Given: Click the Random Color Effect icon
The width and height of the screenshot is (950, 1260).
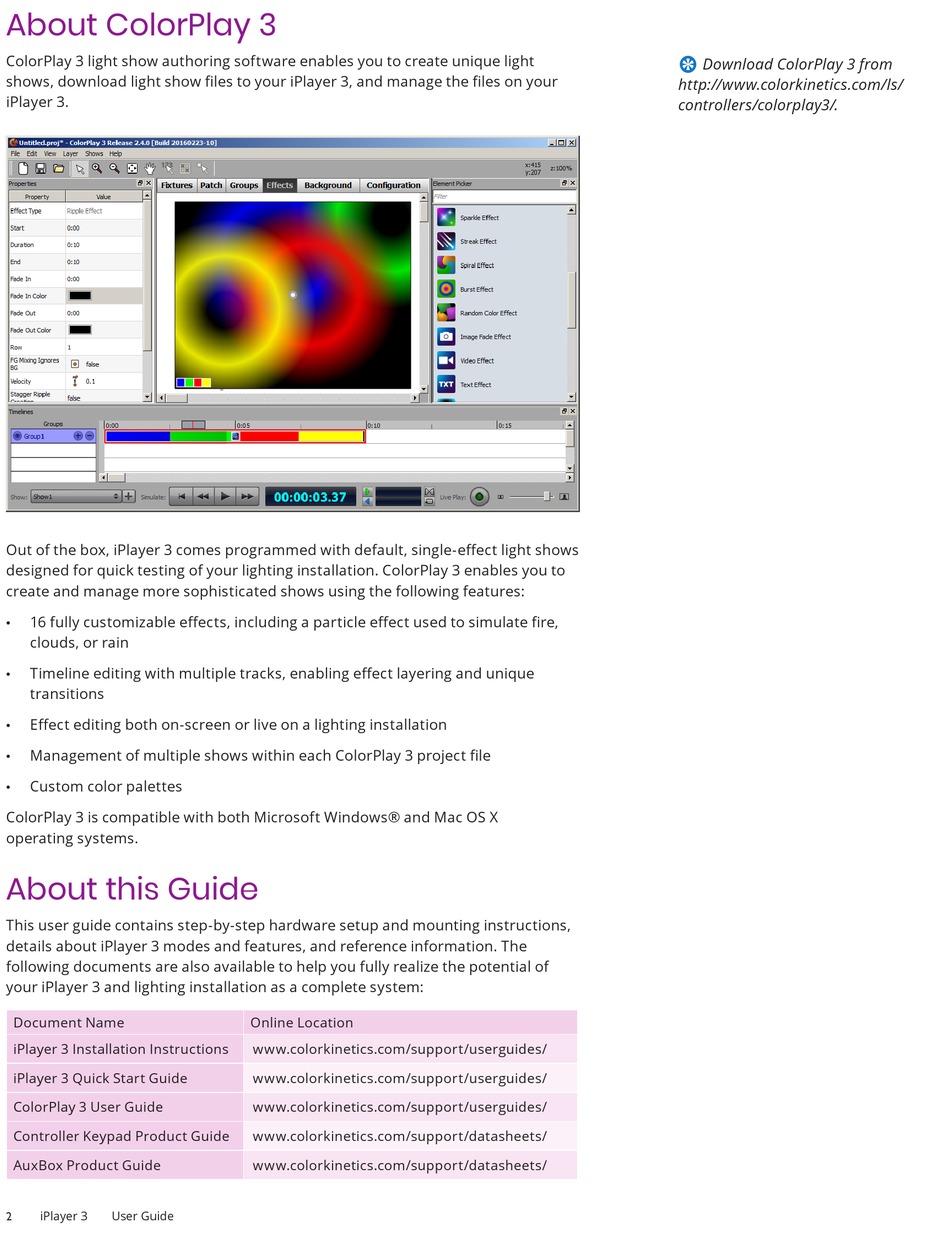Looking at the screenshot, I should tap(446, 313).
